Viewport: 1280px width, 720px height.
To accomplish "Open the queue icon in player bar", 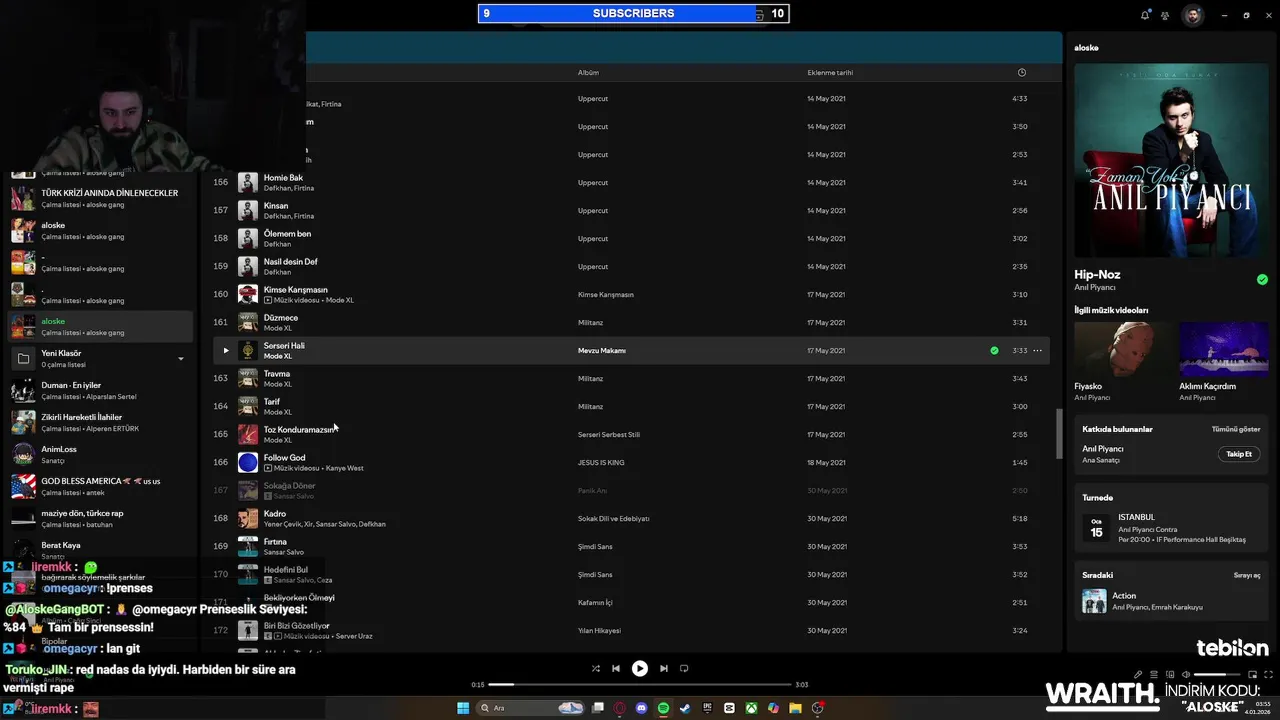I will pyautogui.click(x=1154, y=674).
